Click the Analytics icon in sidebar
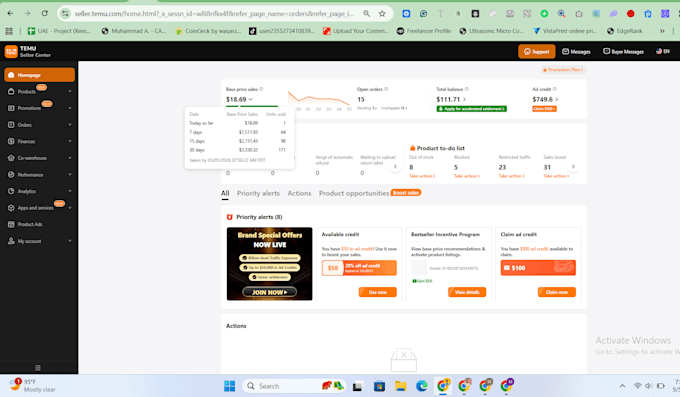 (x=11, y=191)
